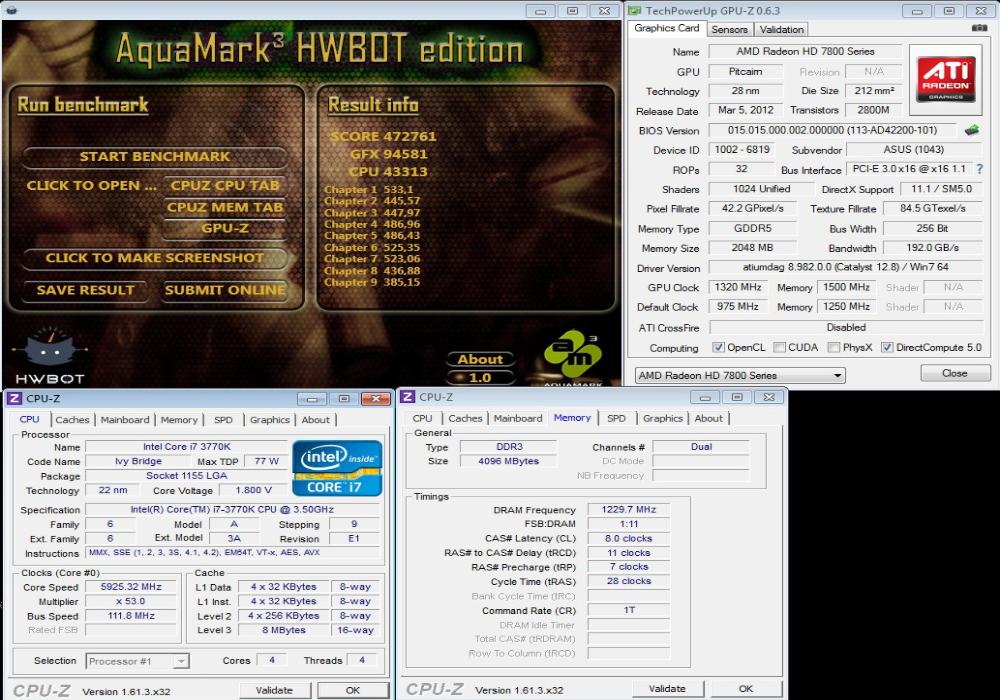Click the CPUZ CPU TAB button
This screenshot has width=1000, height=700.
point(224,186)
